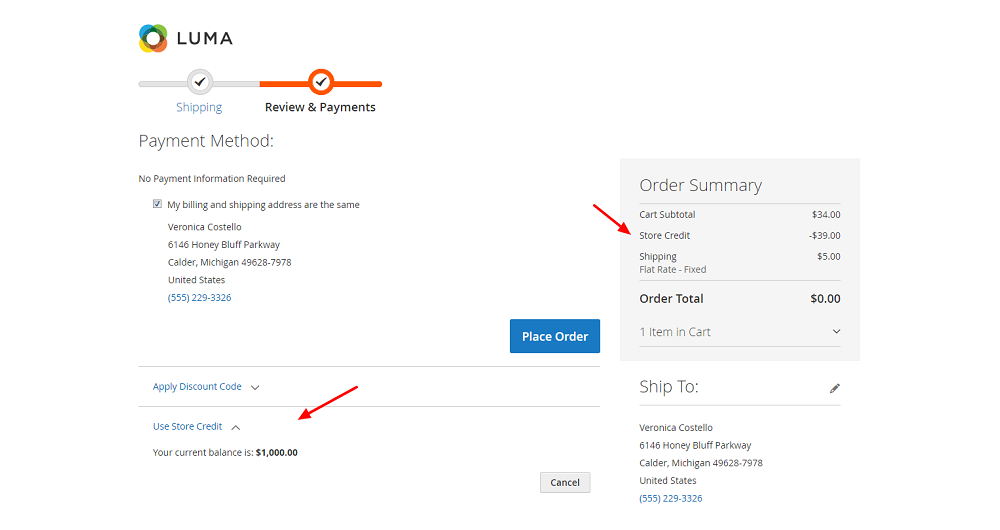
Task: Click the Use Store Credit heading
Action: tap(187, 427)
